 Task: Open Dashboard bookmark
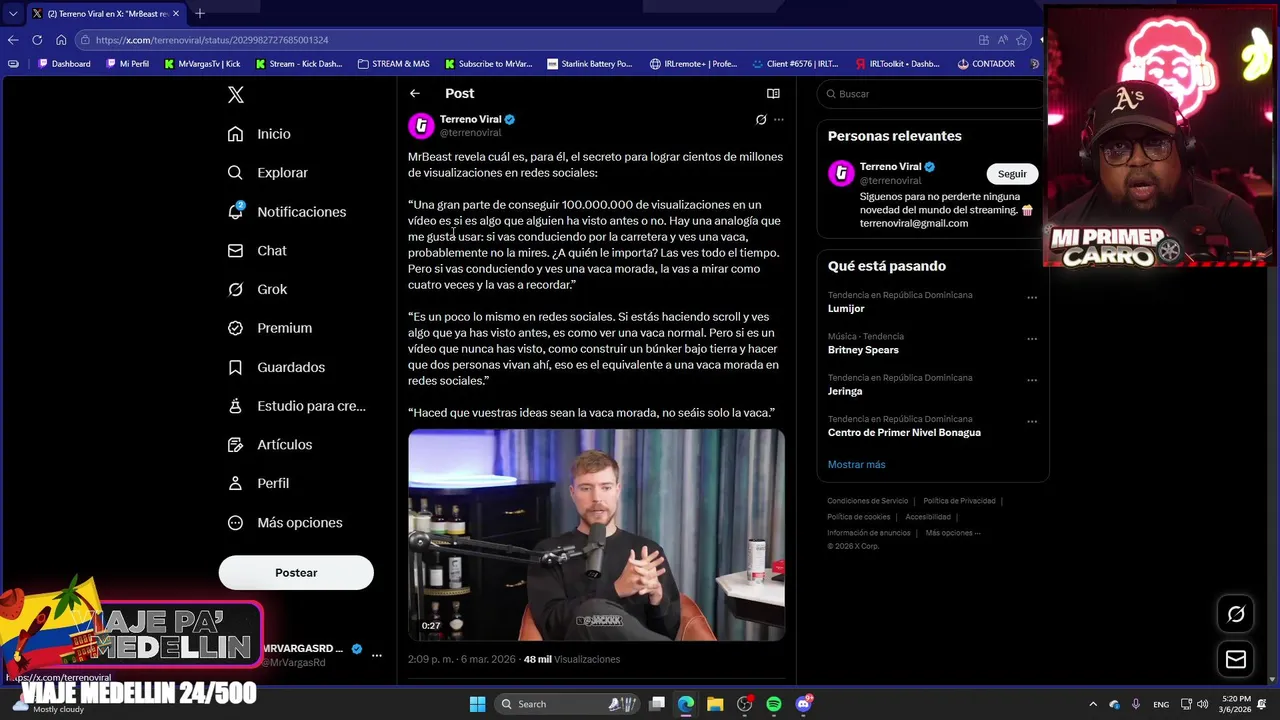coord(63,64)
